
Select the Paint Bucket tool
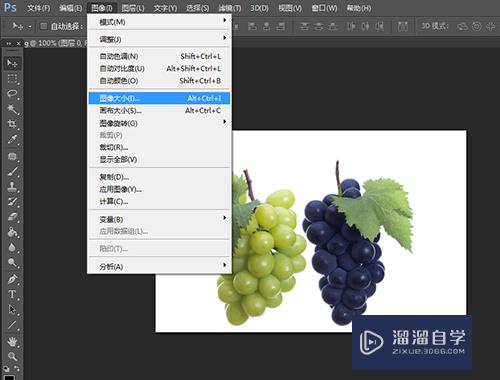click(12, 232)
